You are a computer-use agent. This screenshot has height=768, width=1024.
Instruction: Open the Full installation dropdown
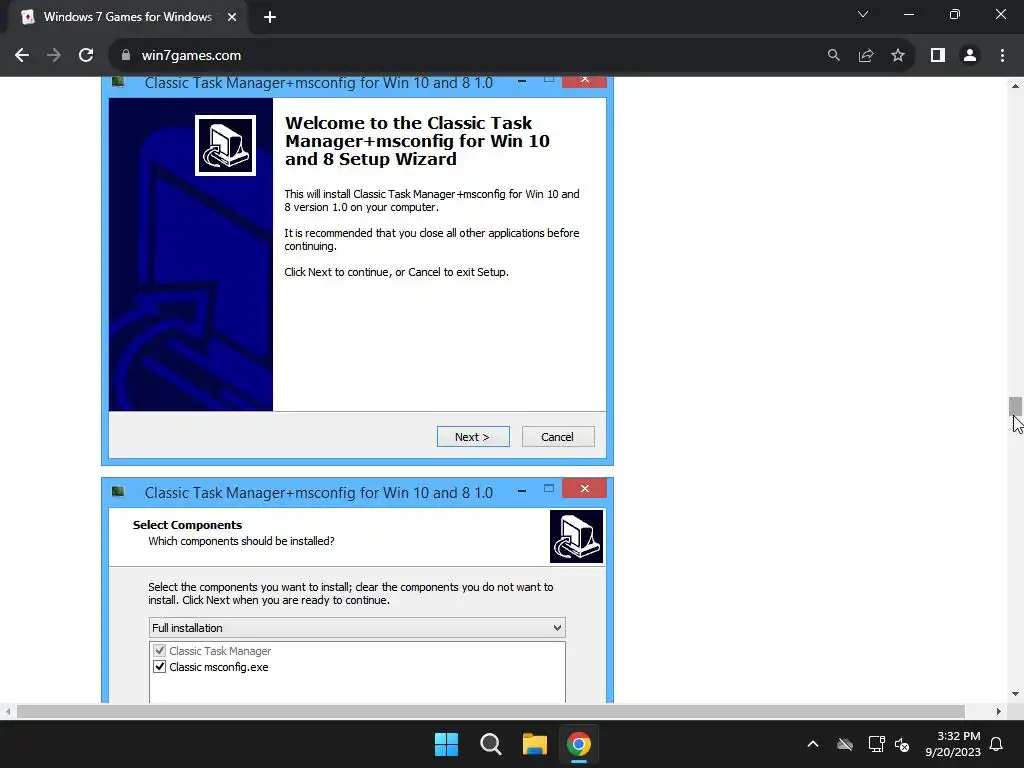tap(357, 628)
